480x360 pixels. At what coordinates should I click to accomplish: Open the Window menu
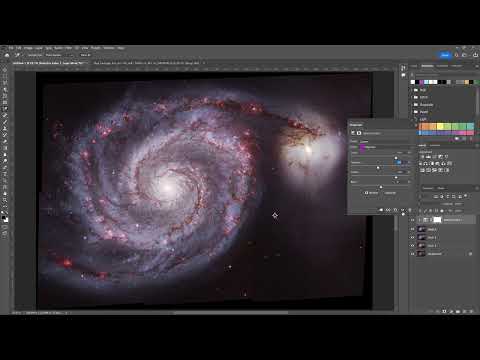[x=109, y=48]
